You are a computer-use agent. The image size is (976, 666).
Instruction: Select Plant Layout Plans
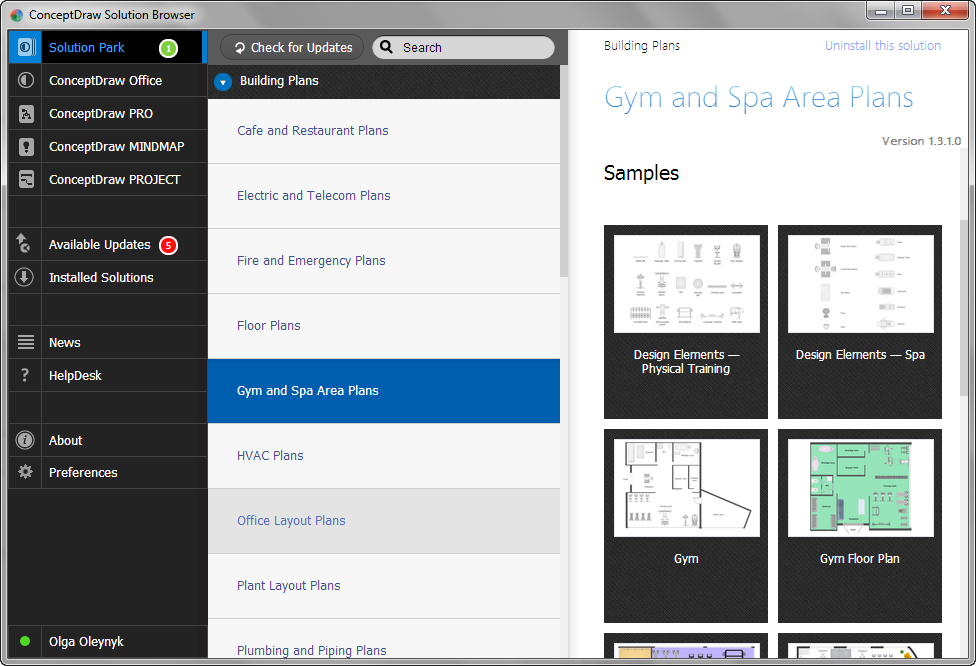point(383,586)
